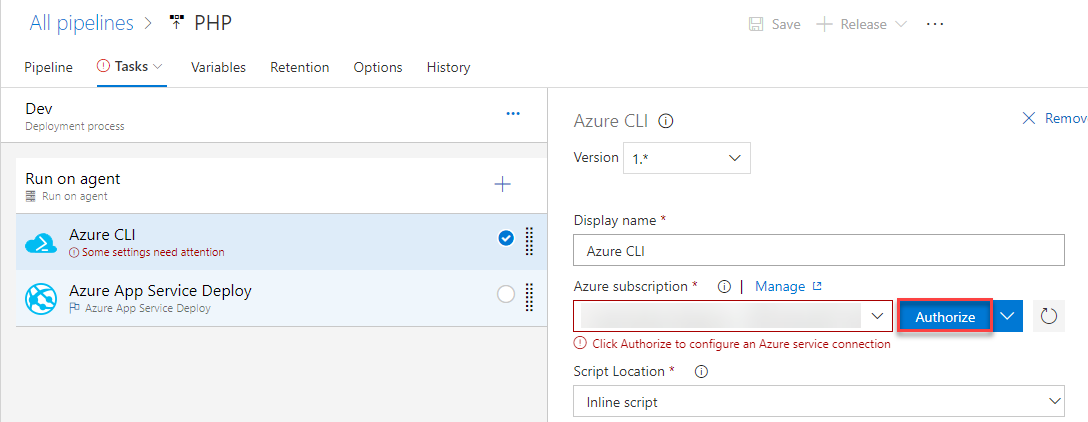Remove the Azure CLI task
This screenshot has height=422, width=1088.
coord(1055,119)
